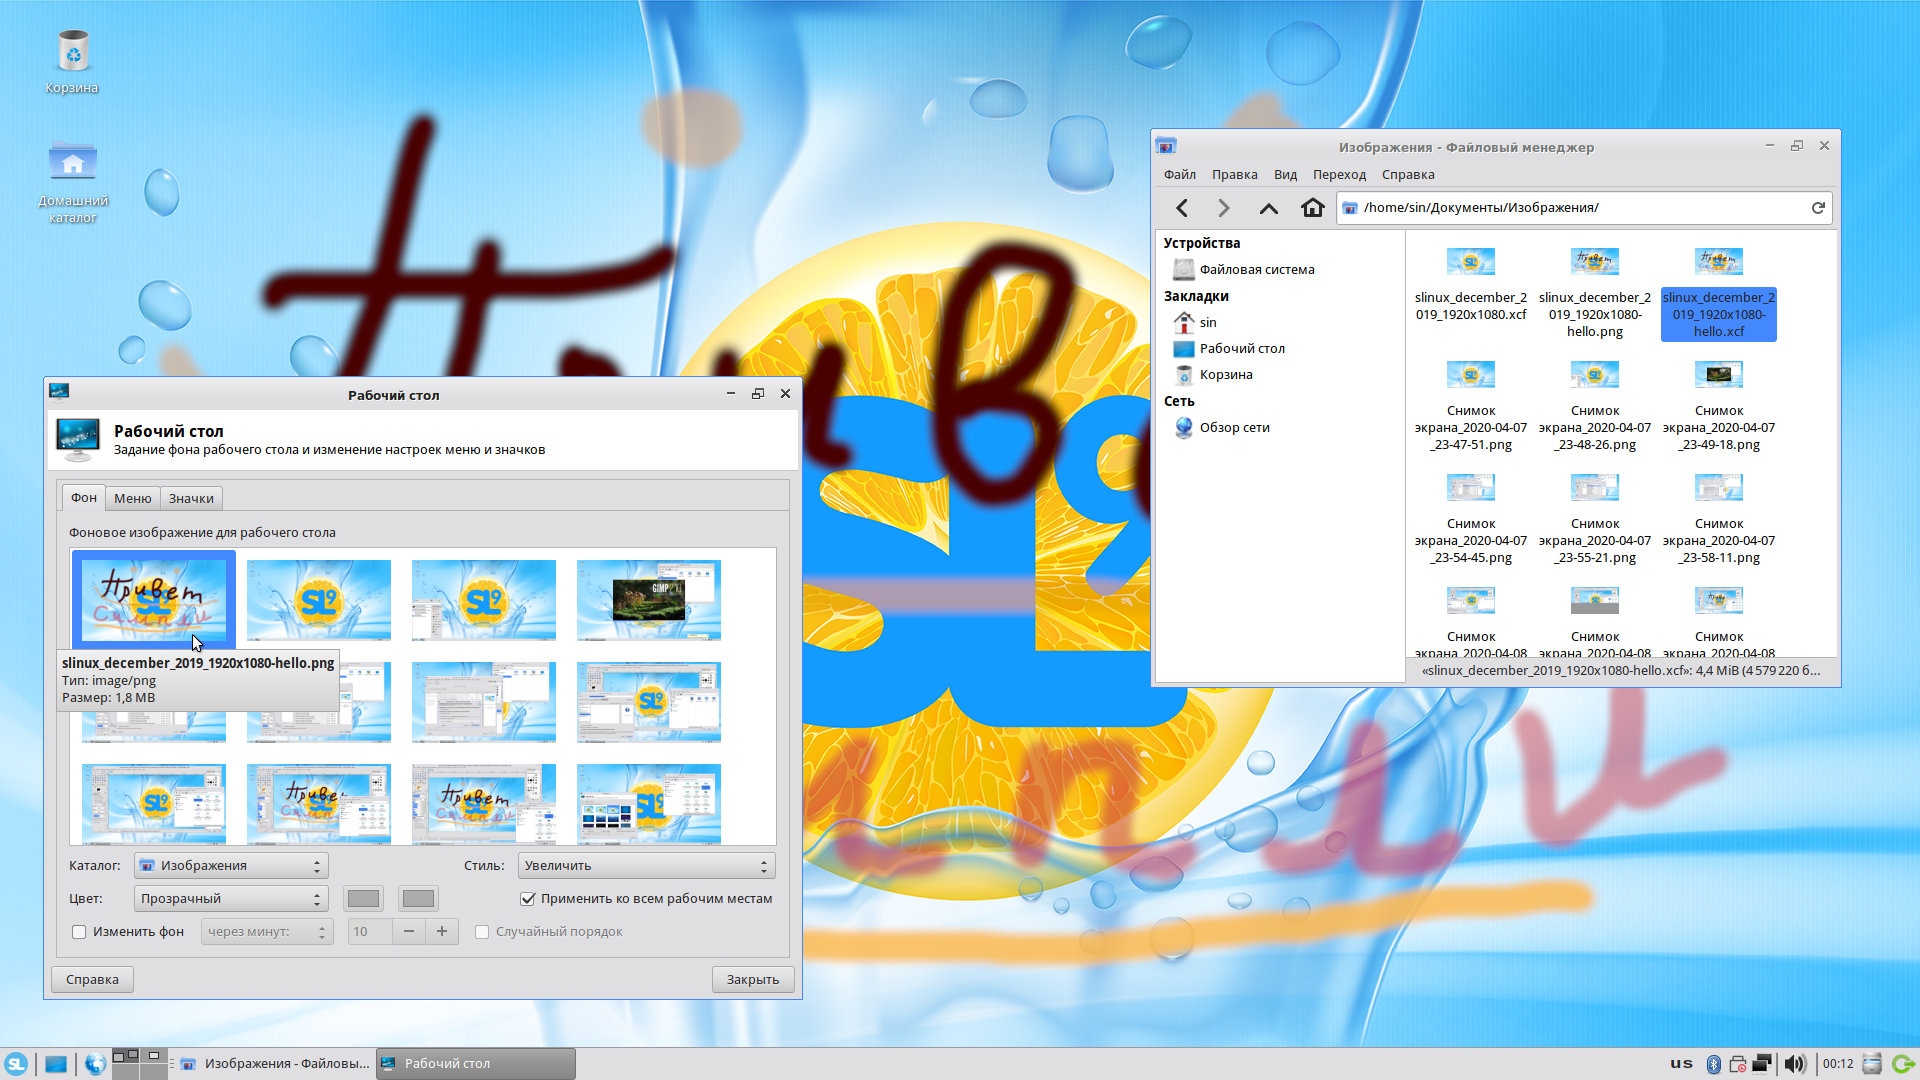Reload the folder via refresh icon
The height and width of the screenshot is (1080, 1920).
coord(1817,208)
